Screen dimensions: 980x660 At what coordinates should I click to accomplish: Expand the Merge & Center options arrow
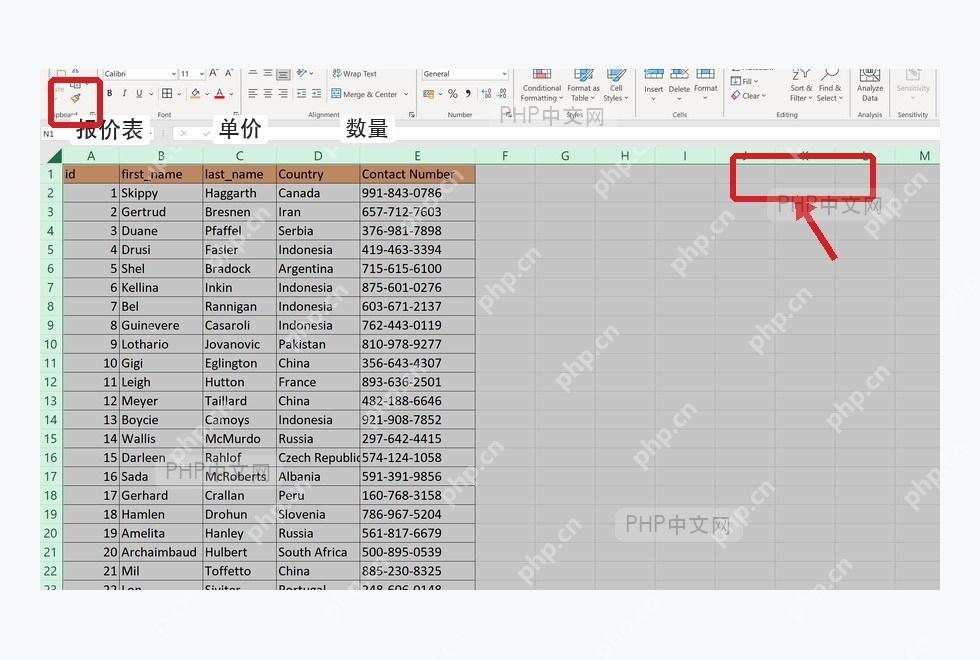click(406, 94)
